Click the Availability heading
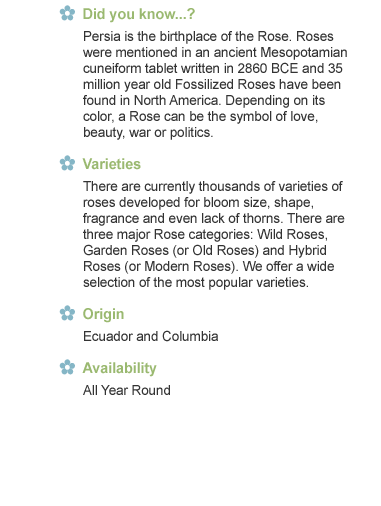The width and height of the screenshot is (381, 506). pos(120,368)
